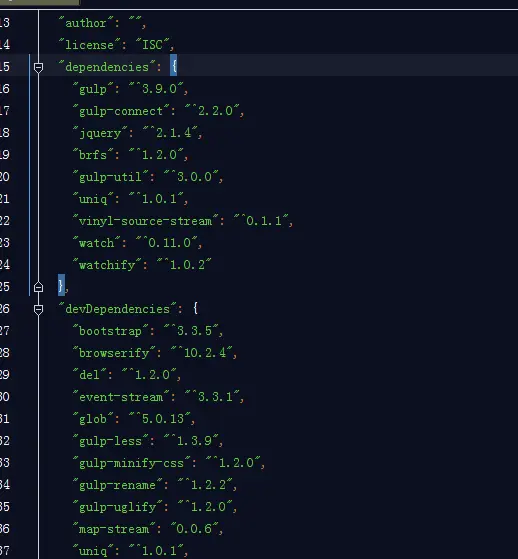
Task: Place cursor on the "author" key
Action: tap(86, 23)
